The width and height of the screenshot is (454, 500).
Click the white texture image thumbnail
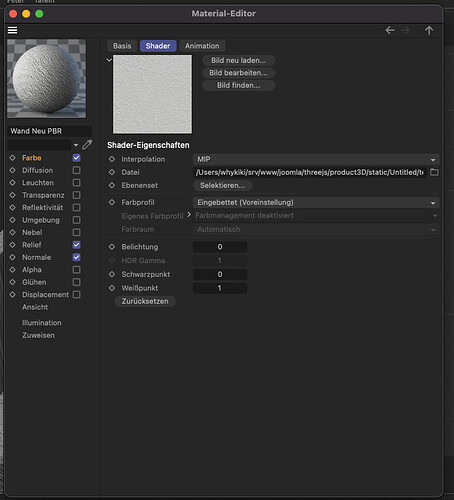point(152,94)
